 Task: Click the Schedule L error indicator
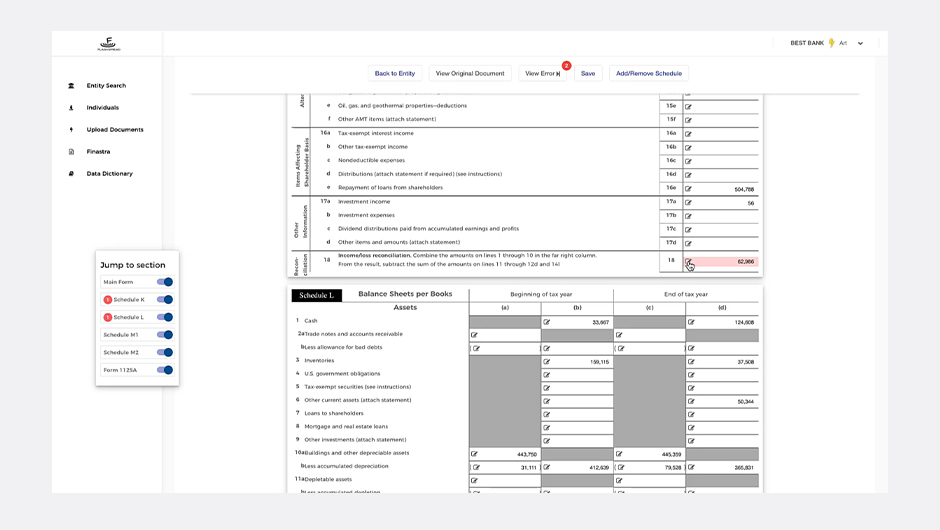pyautogui.click(x=108, y=317)
